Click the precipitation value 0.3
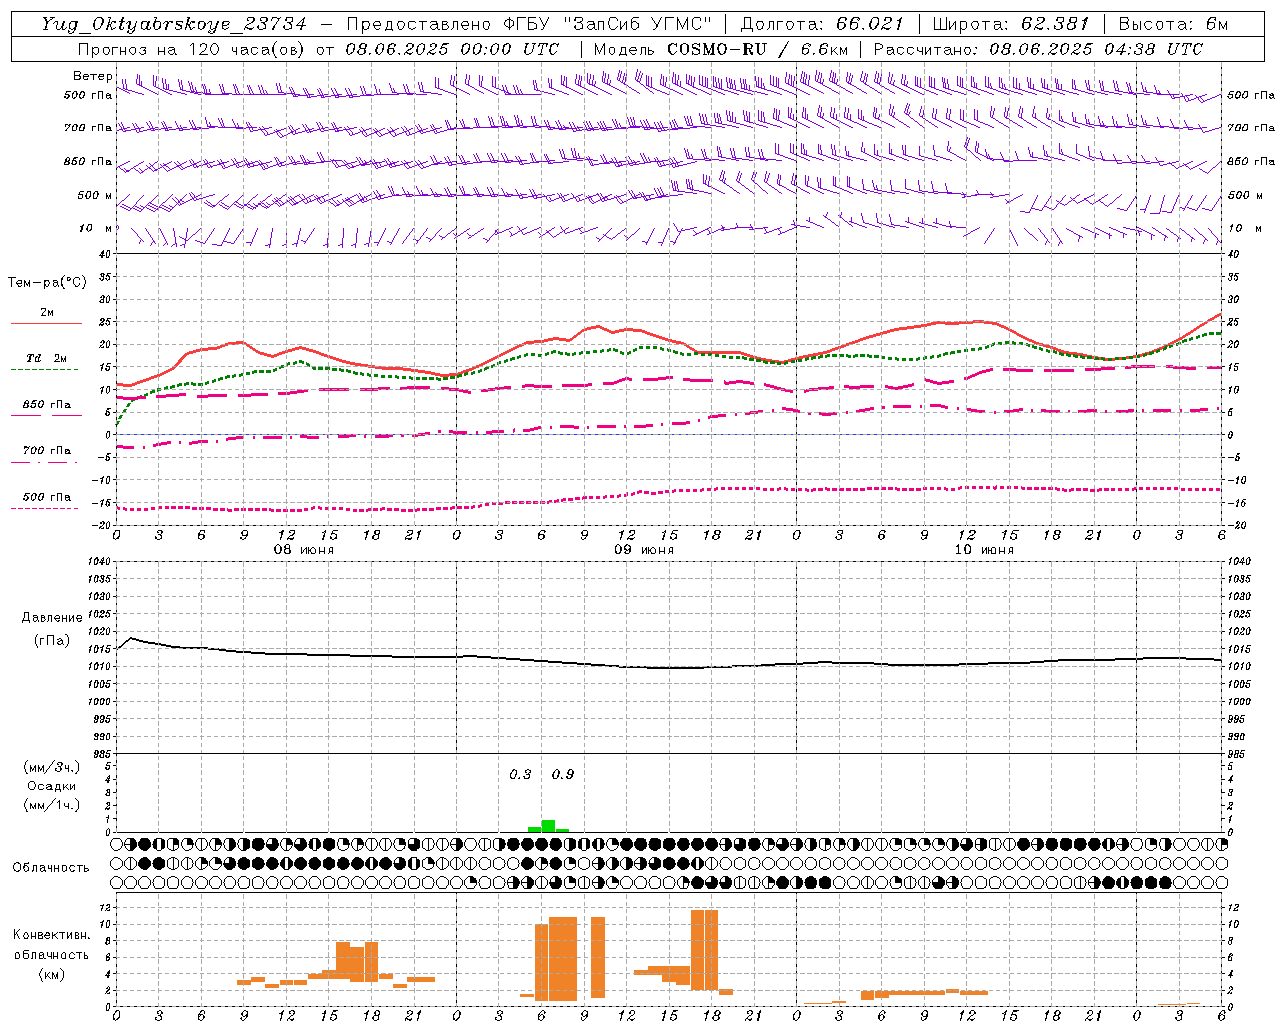1280x1024 pixels. [520, 774]
